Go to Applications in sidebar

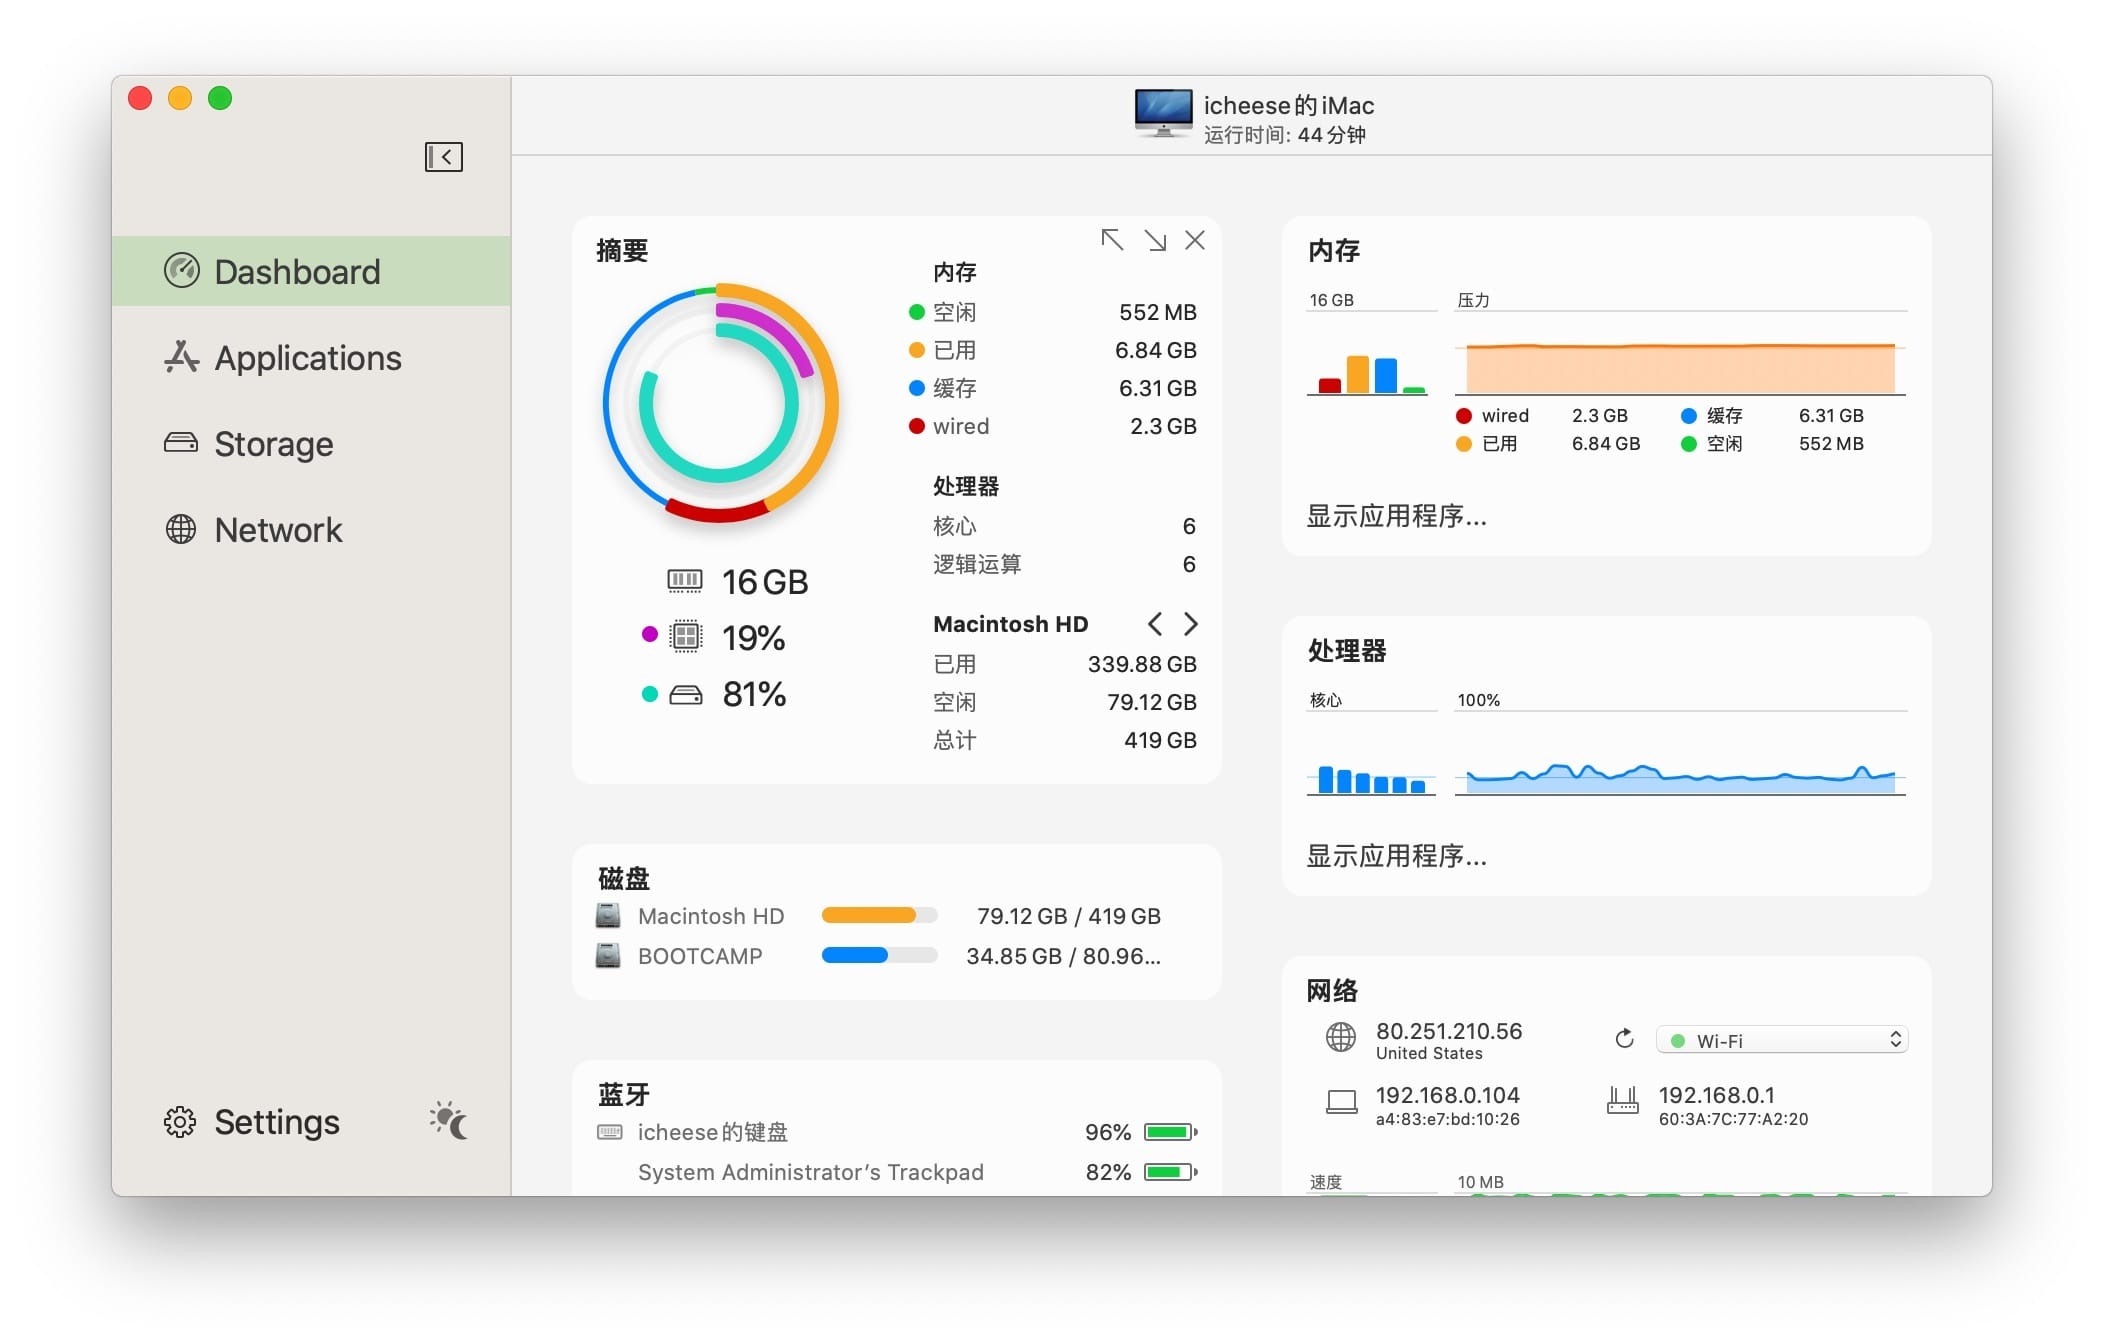[x=307, y=358]
